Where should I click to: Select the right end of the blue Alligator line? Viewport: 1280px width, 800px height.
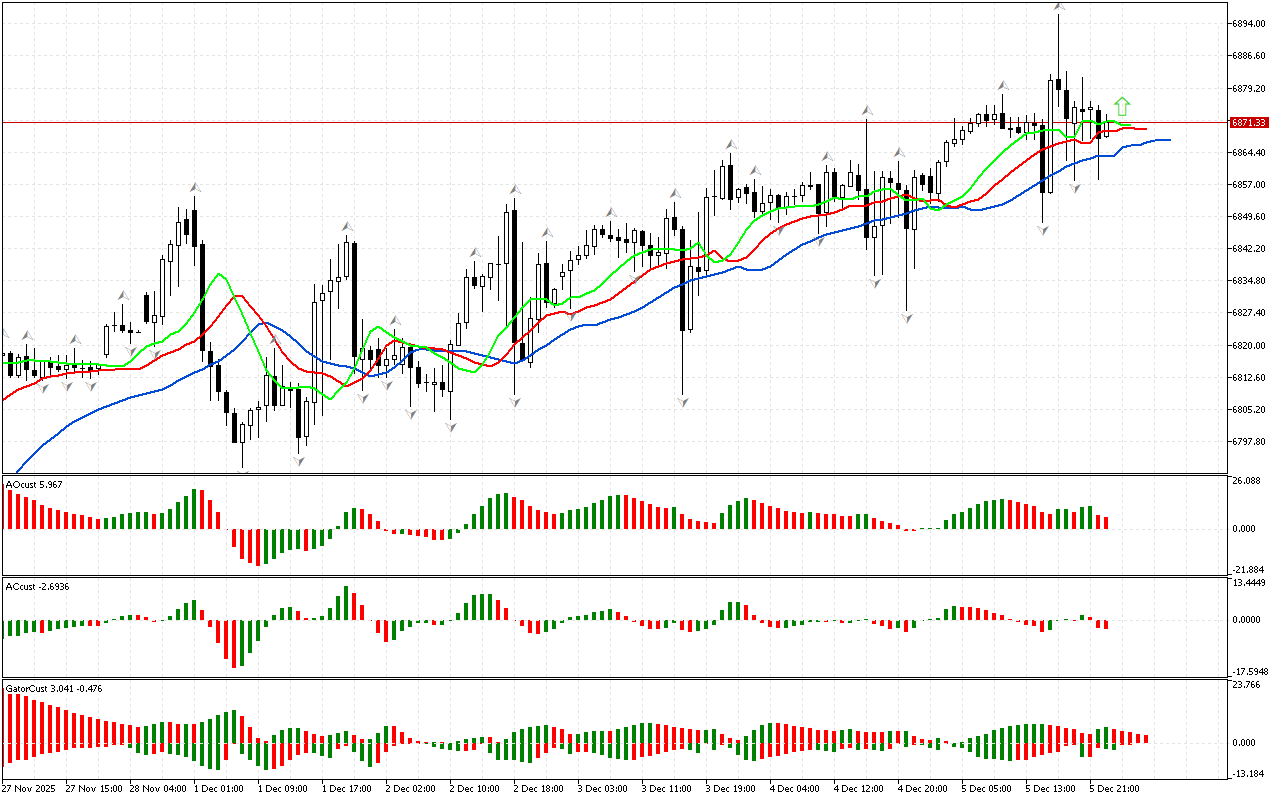coord(1167,140)
